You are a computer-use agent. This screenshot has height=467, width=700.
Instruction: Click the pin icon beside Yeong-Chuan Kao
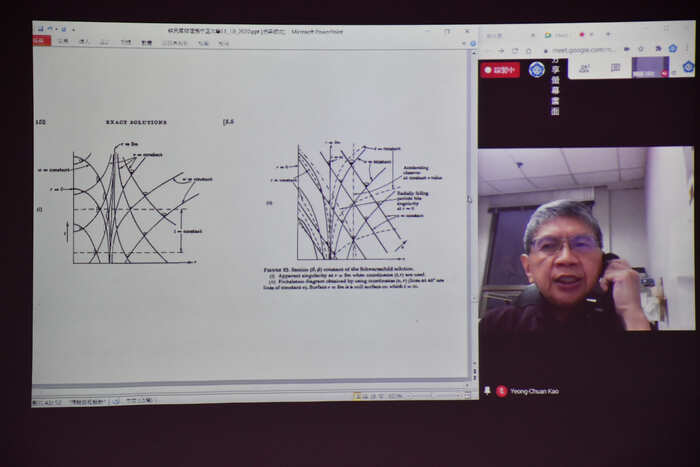pos(487,391)
